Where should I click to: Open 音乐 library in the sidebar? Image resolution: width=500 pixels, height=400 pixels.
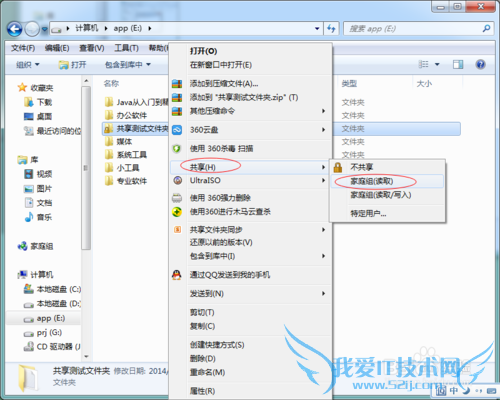coord(44,217)
